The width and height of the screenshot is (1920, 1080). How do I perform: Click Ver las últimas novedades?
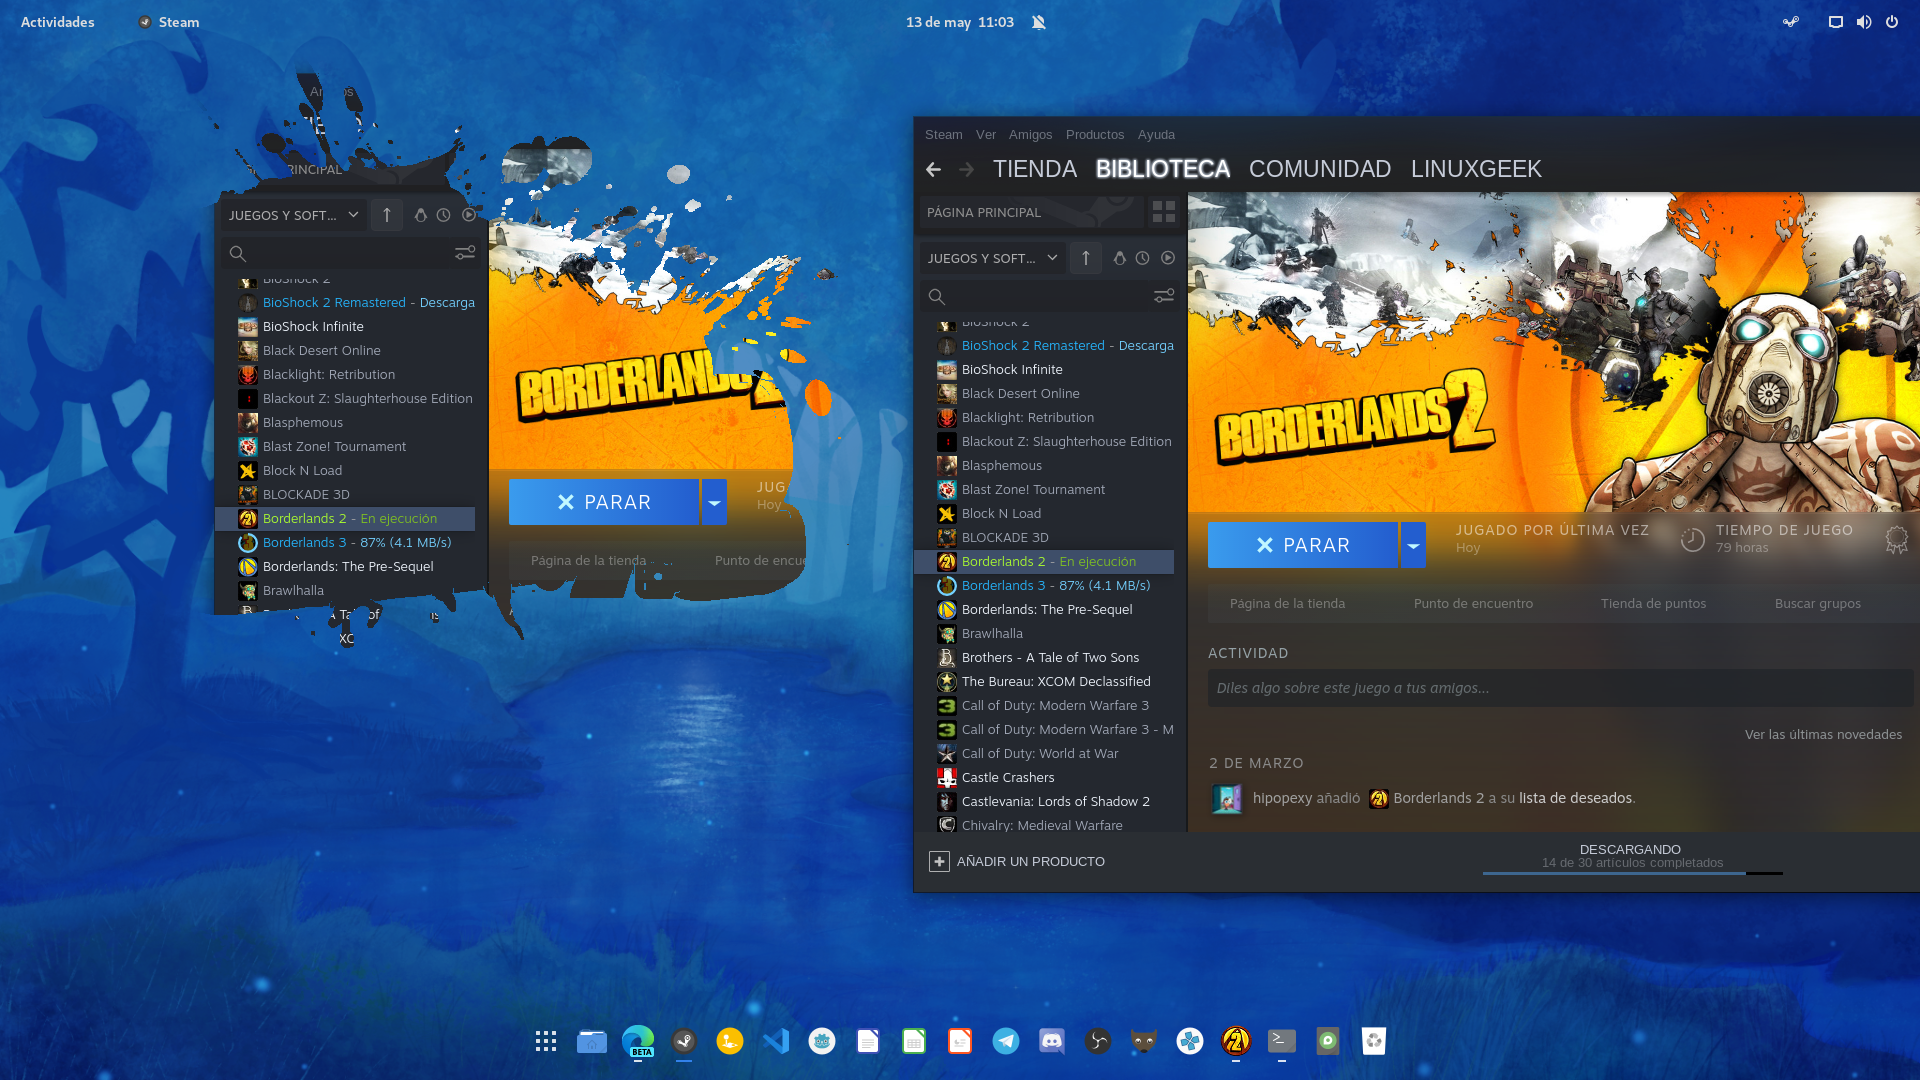coord(1823,734)
